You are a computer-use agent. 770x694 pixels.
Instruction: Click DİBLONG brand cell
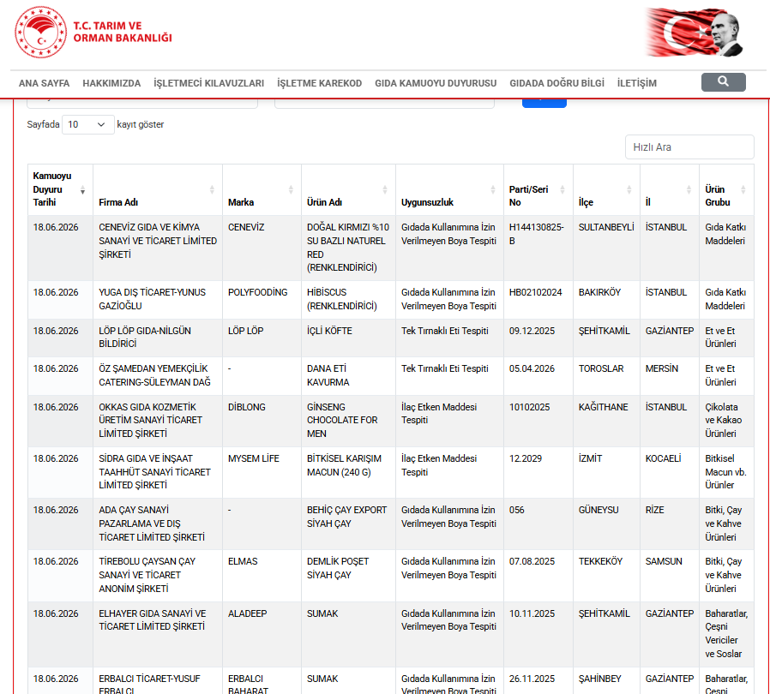coord(262,420)
